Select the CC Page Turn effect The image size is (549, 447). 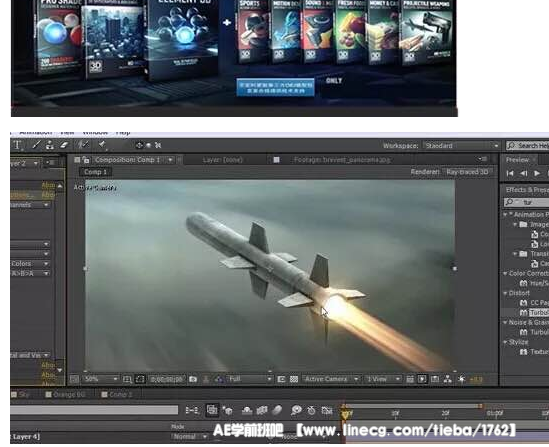click(x=535, y=303)
